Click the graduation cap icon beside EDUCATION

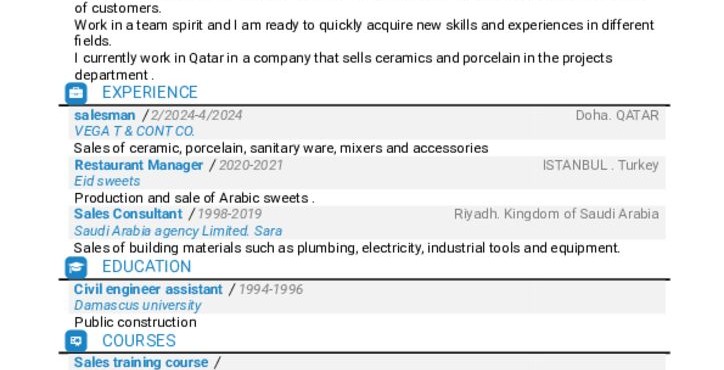[76, 267]
